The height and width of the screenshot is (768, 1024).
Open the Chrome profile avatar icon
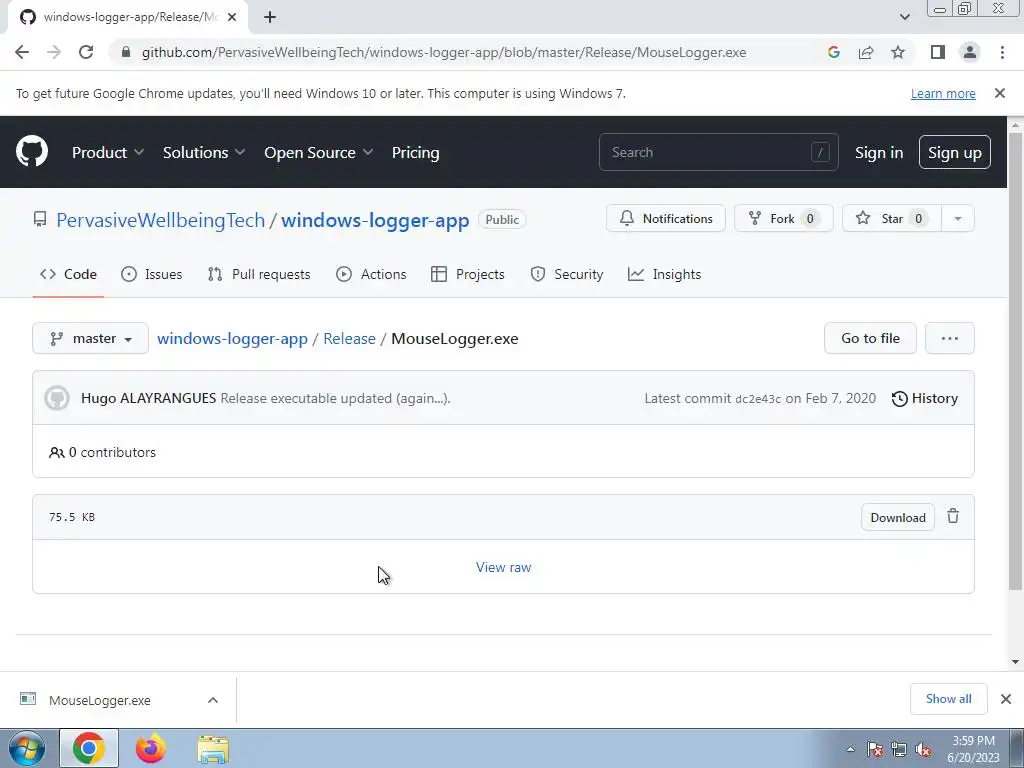970,52
